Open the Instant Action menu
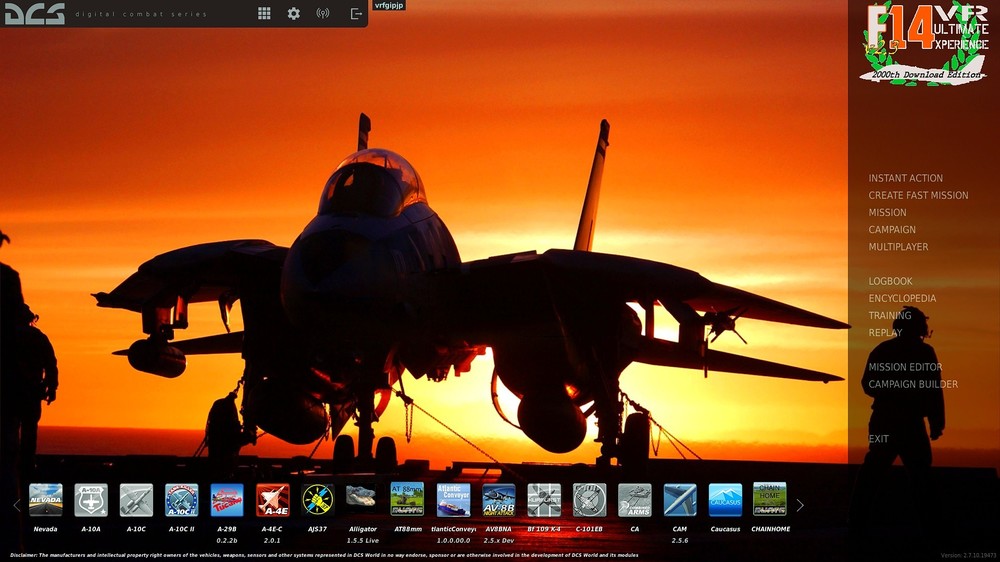Image resolution: width=1000 pixels, height=562 pixels. click(905, 178)
